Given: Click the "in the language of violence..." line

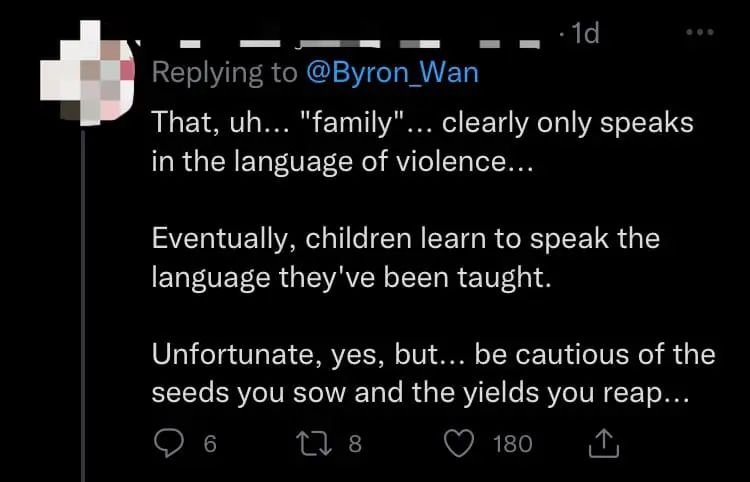Looking at the screenshot, I should [342, 161].
